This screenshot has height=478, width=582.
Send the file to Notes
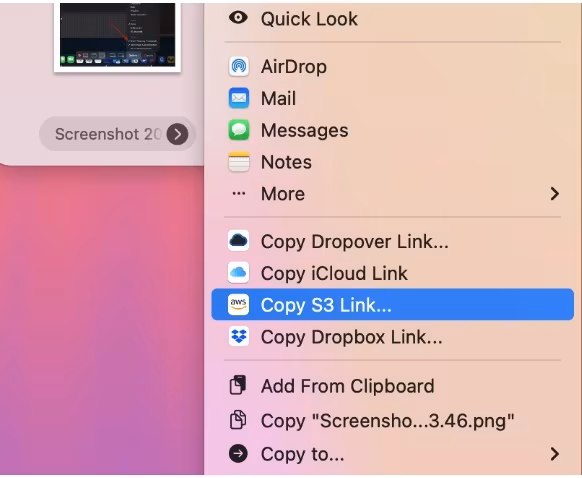pos(392,162)
